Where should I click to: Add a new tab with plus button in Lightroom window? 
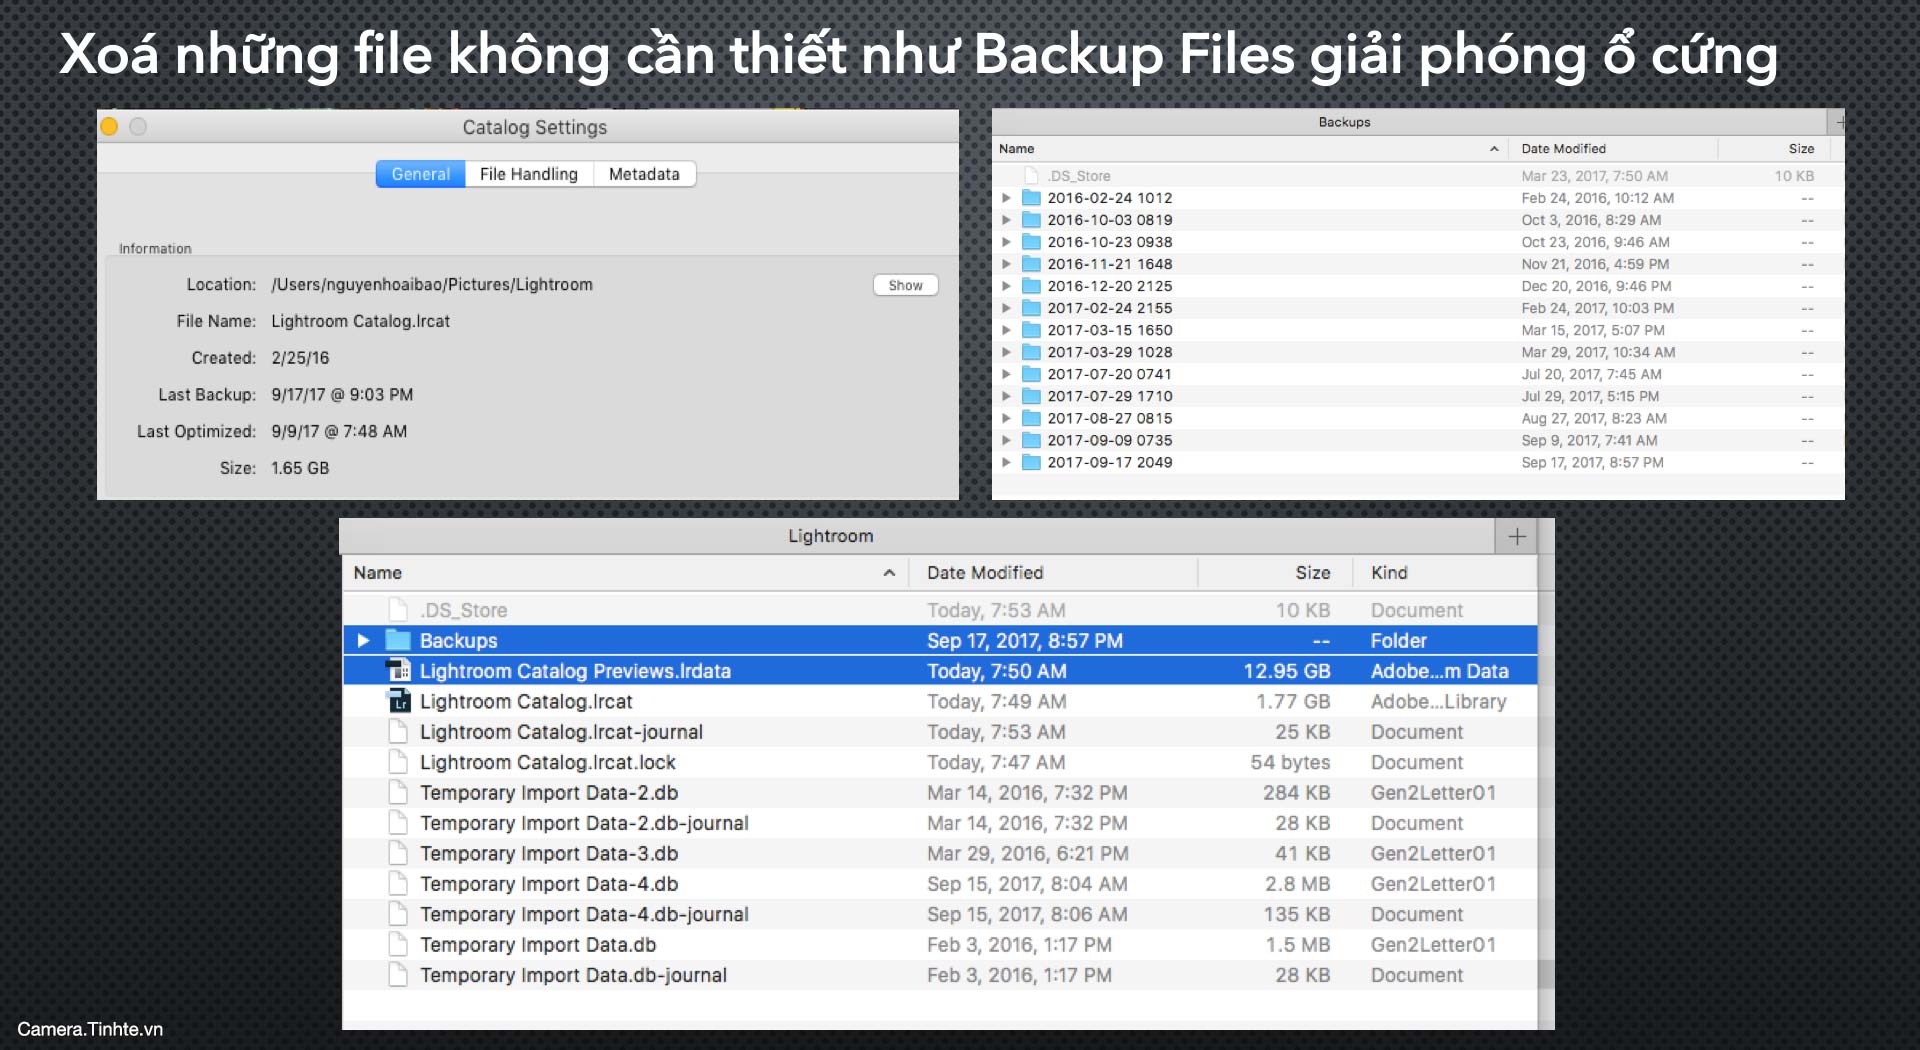click(x=1516, y=536)
